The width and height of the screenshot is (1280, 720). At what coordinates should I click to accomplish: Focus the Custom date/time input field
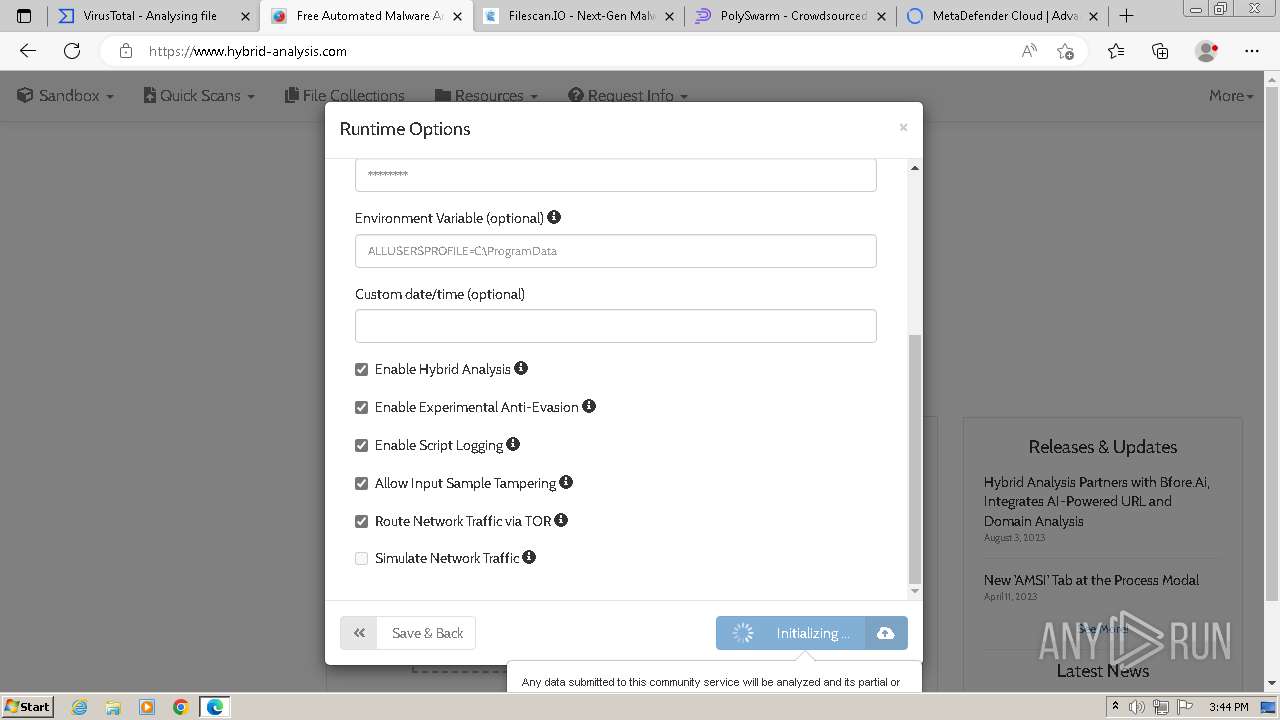616,326
